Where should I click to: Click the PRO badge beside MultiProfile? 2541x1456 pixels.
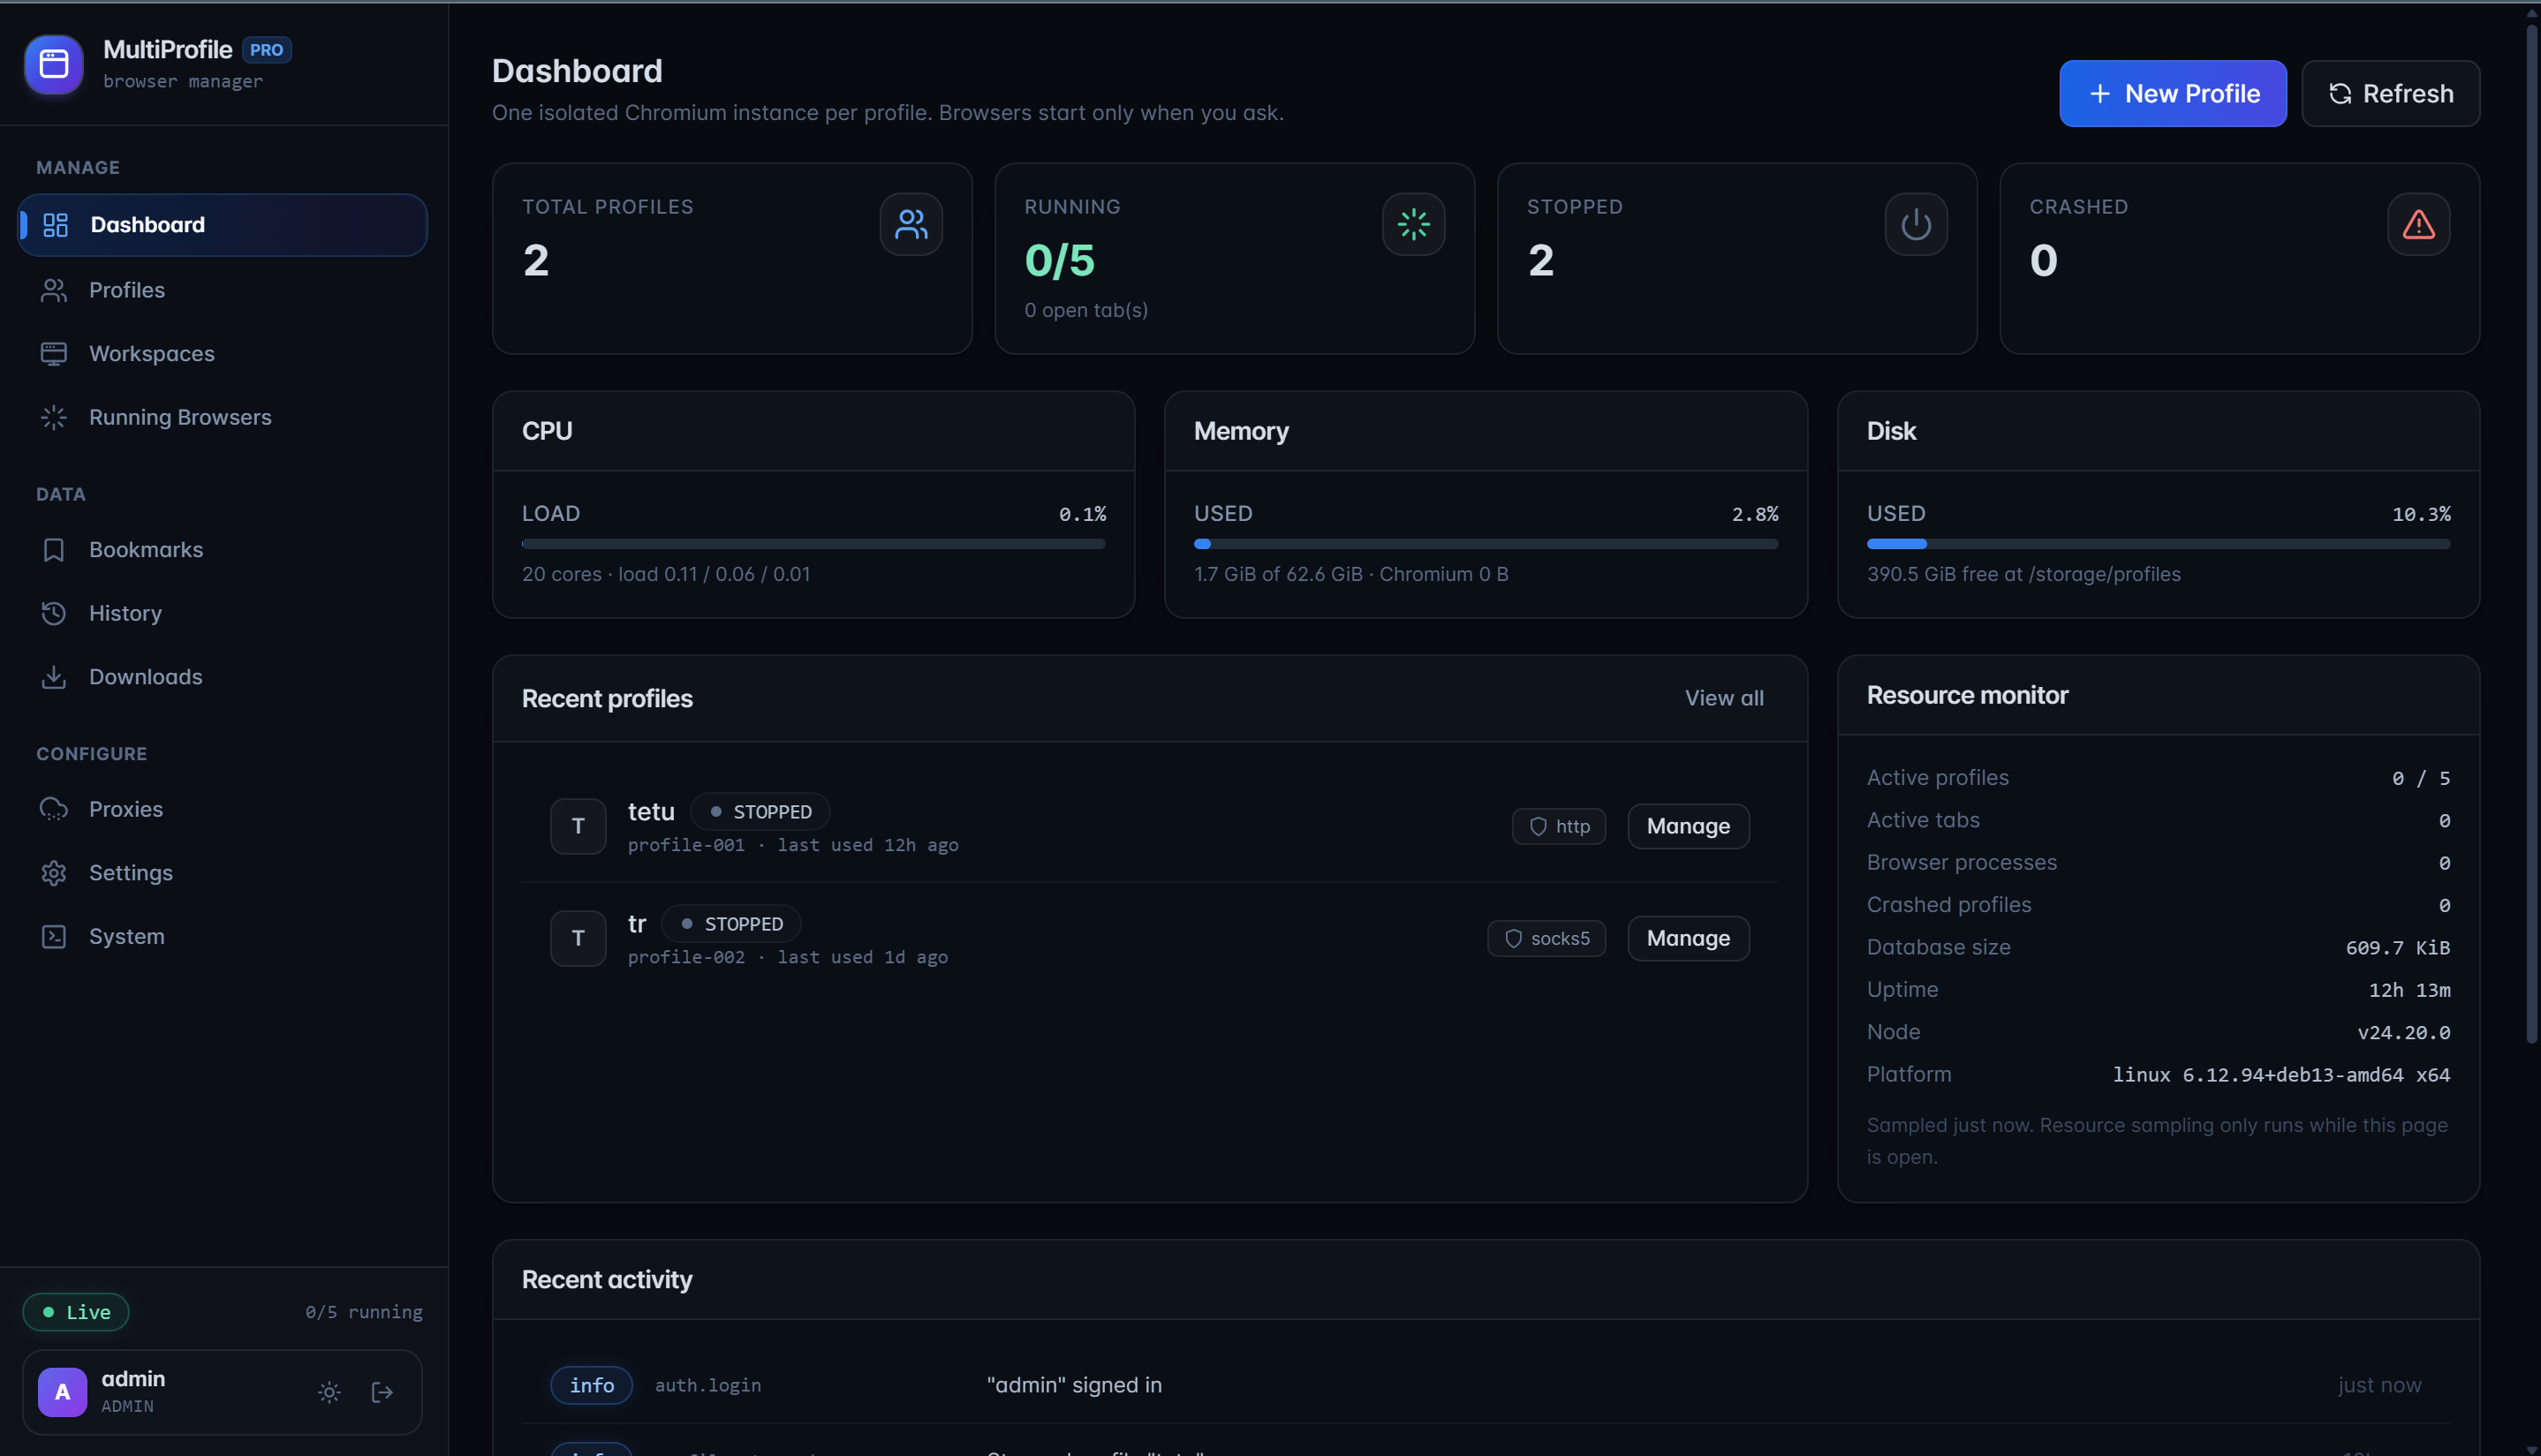tap(266, 50)
